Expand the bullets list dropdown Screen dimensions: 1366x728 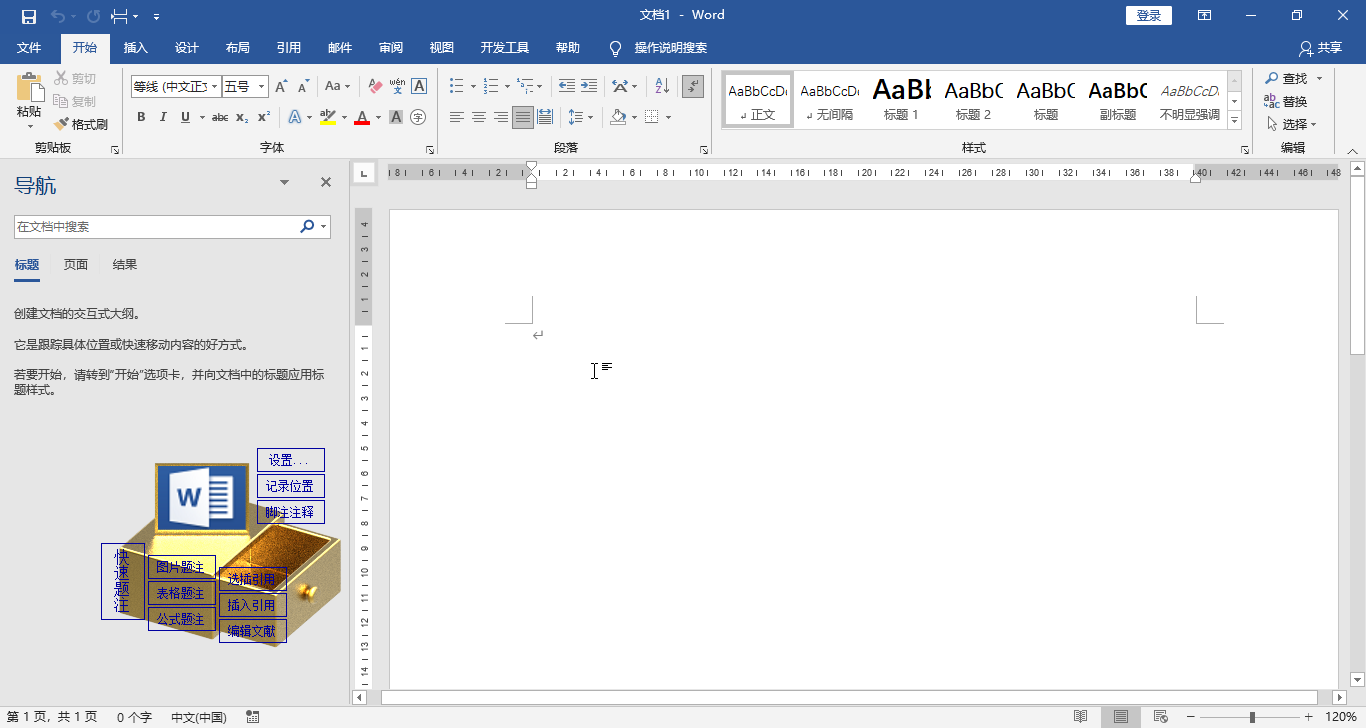(x=472, y=87)
